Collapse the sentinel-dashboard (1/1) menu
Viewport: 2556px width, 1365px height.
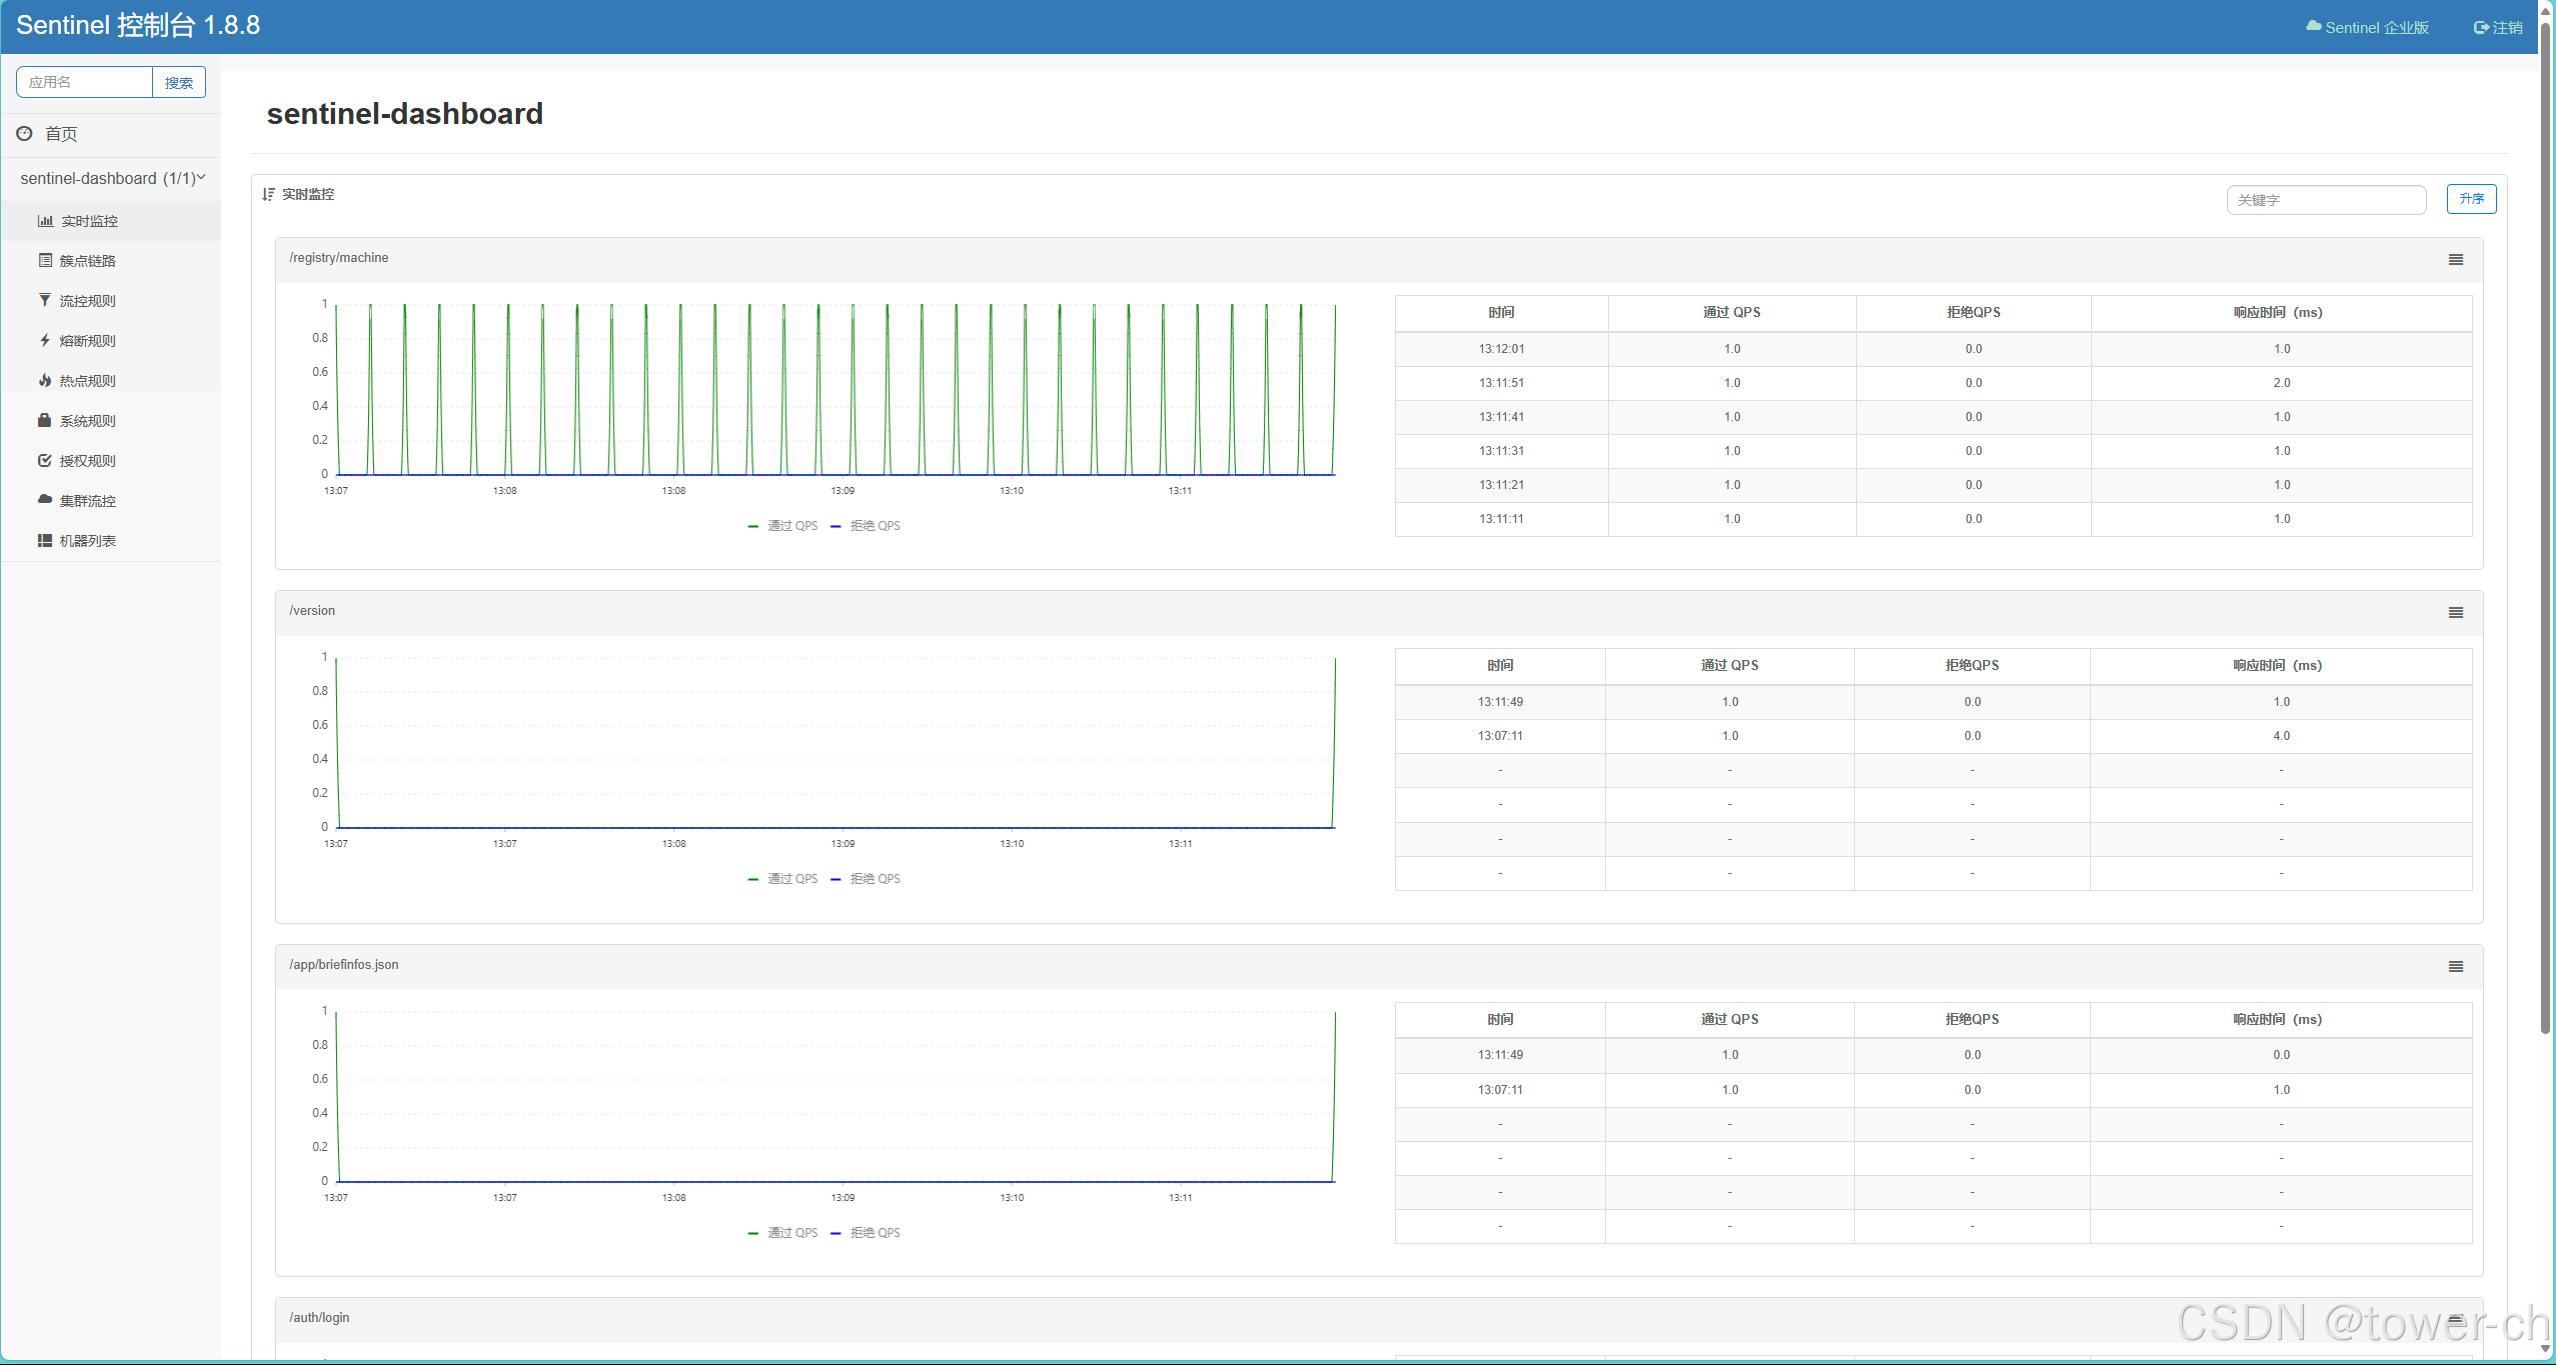click(x=110, y=178)
